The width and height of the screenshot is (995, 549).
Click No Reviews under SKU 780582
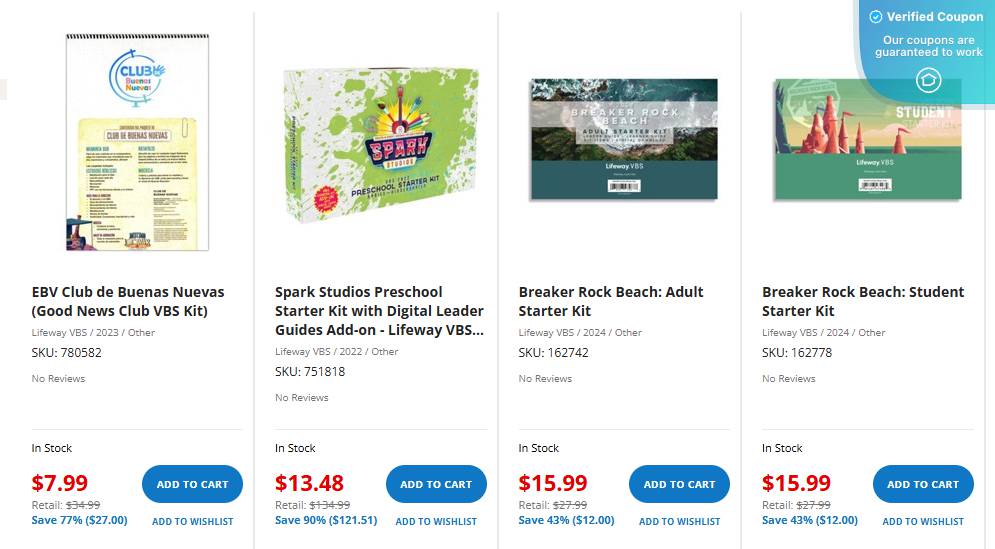pos(58,378)
